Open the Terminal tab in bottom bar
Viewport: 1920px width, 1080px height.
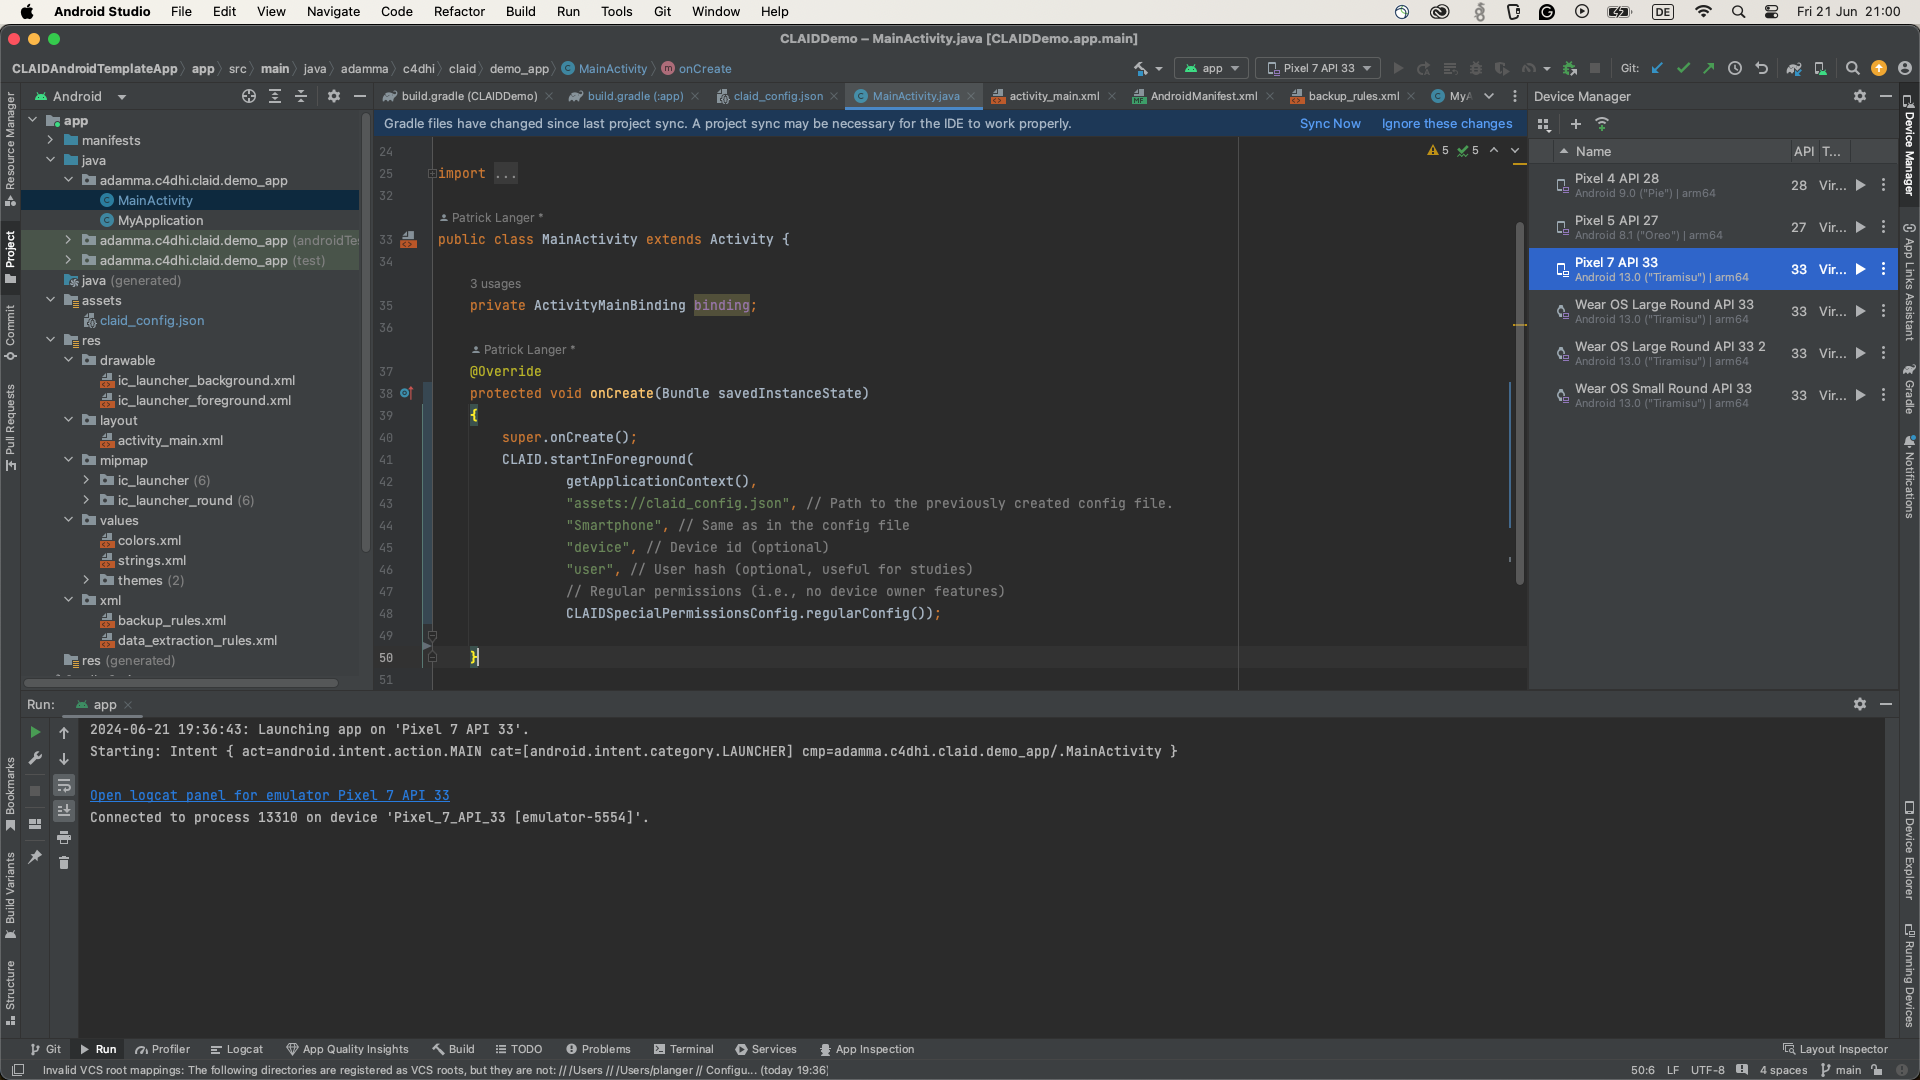684,1050
